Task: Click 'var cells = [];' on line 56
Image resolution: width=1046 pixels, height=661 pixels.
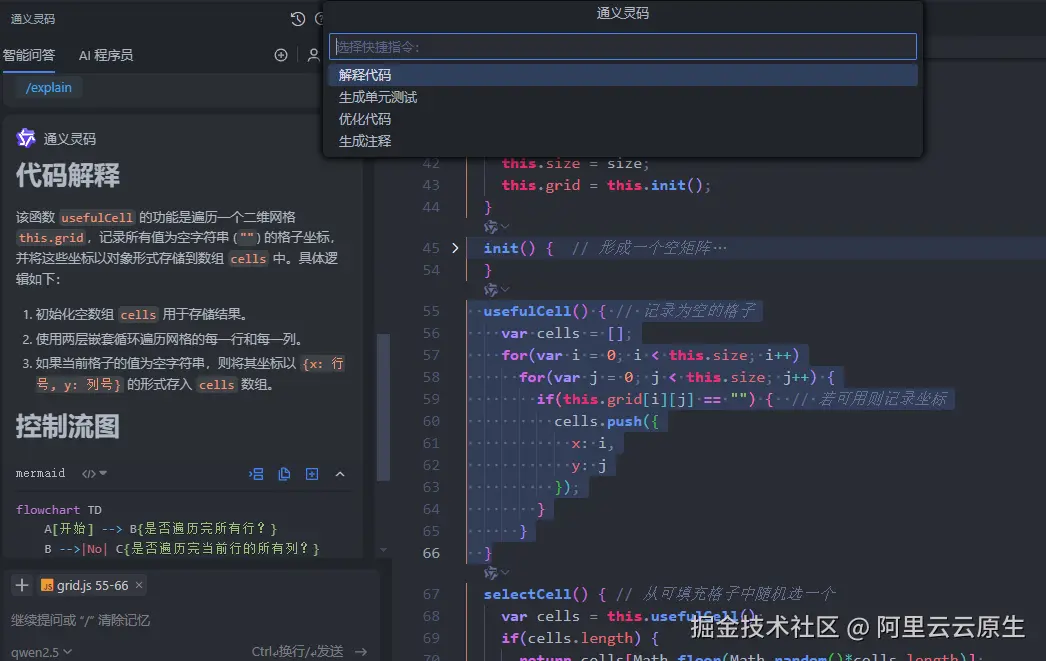Action: click(x=566, y=333)
